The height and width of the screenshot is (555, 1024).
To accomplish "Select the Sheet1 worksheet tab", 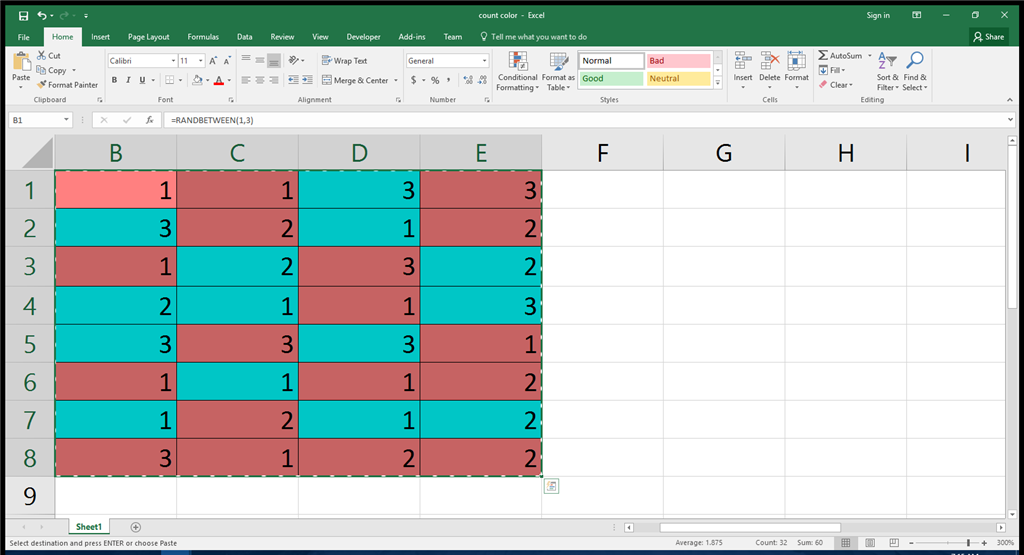I will tap(89, 527).
